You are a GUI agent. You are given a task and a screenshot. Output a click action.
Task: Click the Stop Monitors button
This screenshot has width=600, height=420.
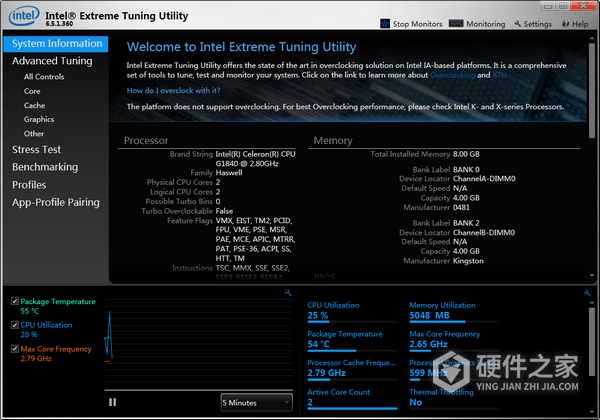[411, 24]
